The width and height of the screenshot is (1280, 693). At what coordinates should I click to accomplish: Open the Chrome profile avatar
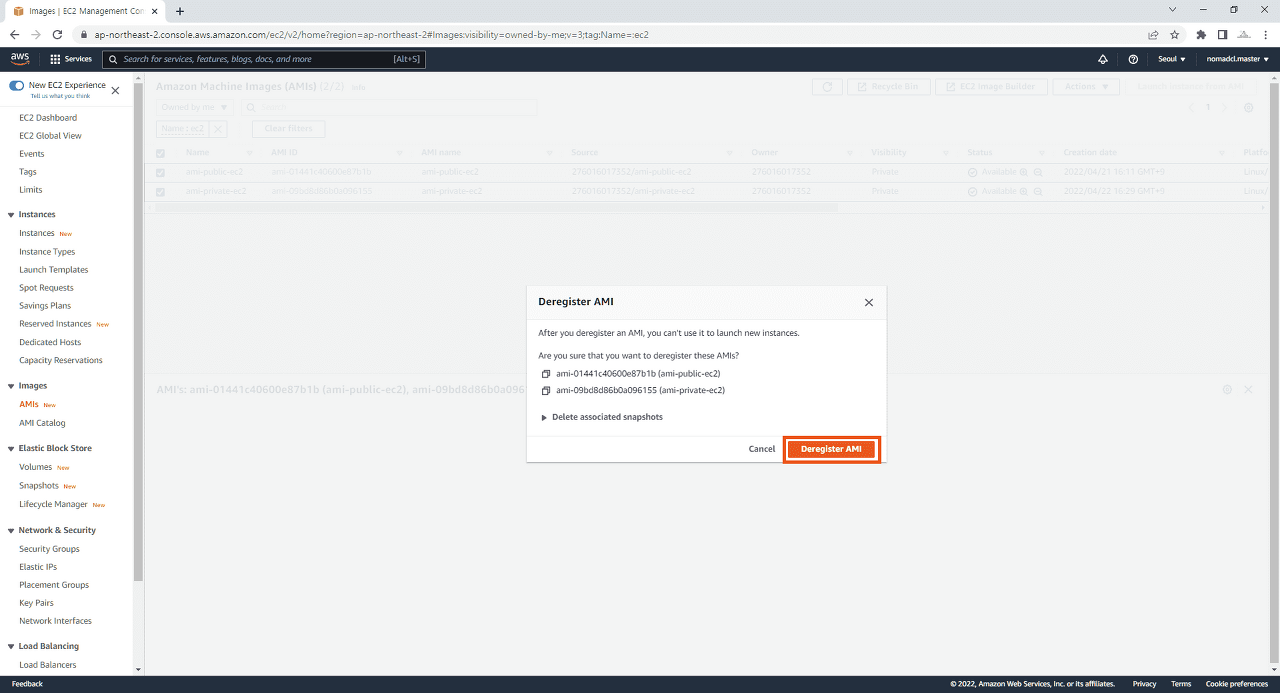tap(1243, 34)
